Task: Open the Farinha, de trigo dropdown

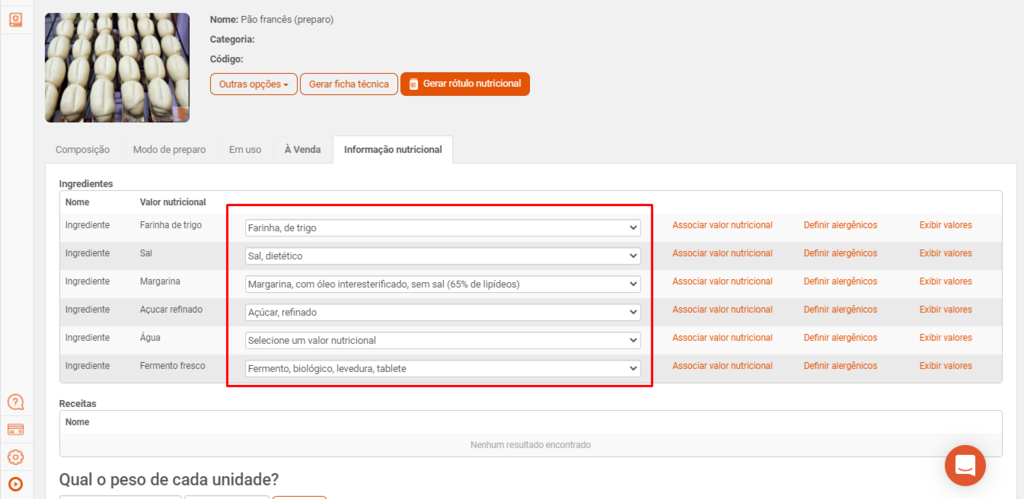Action: 443,228
